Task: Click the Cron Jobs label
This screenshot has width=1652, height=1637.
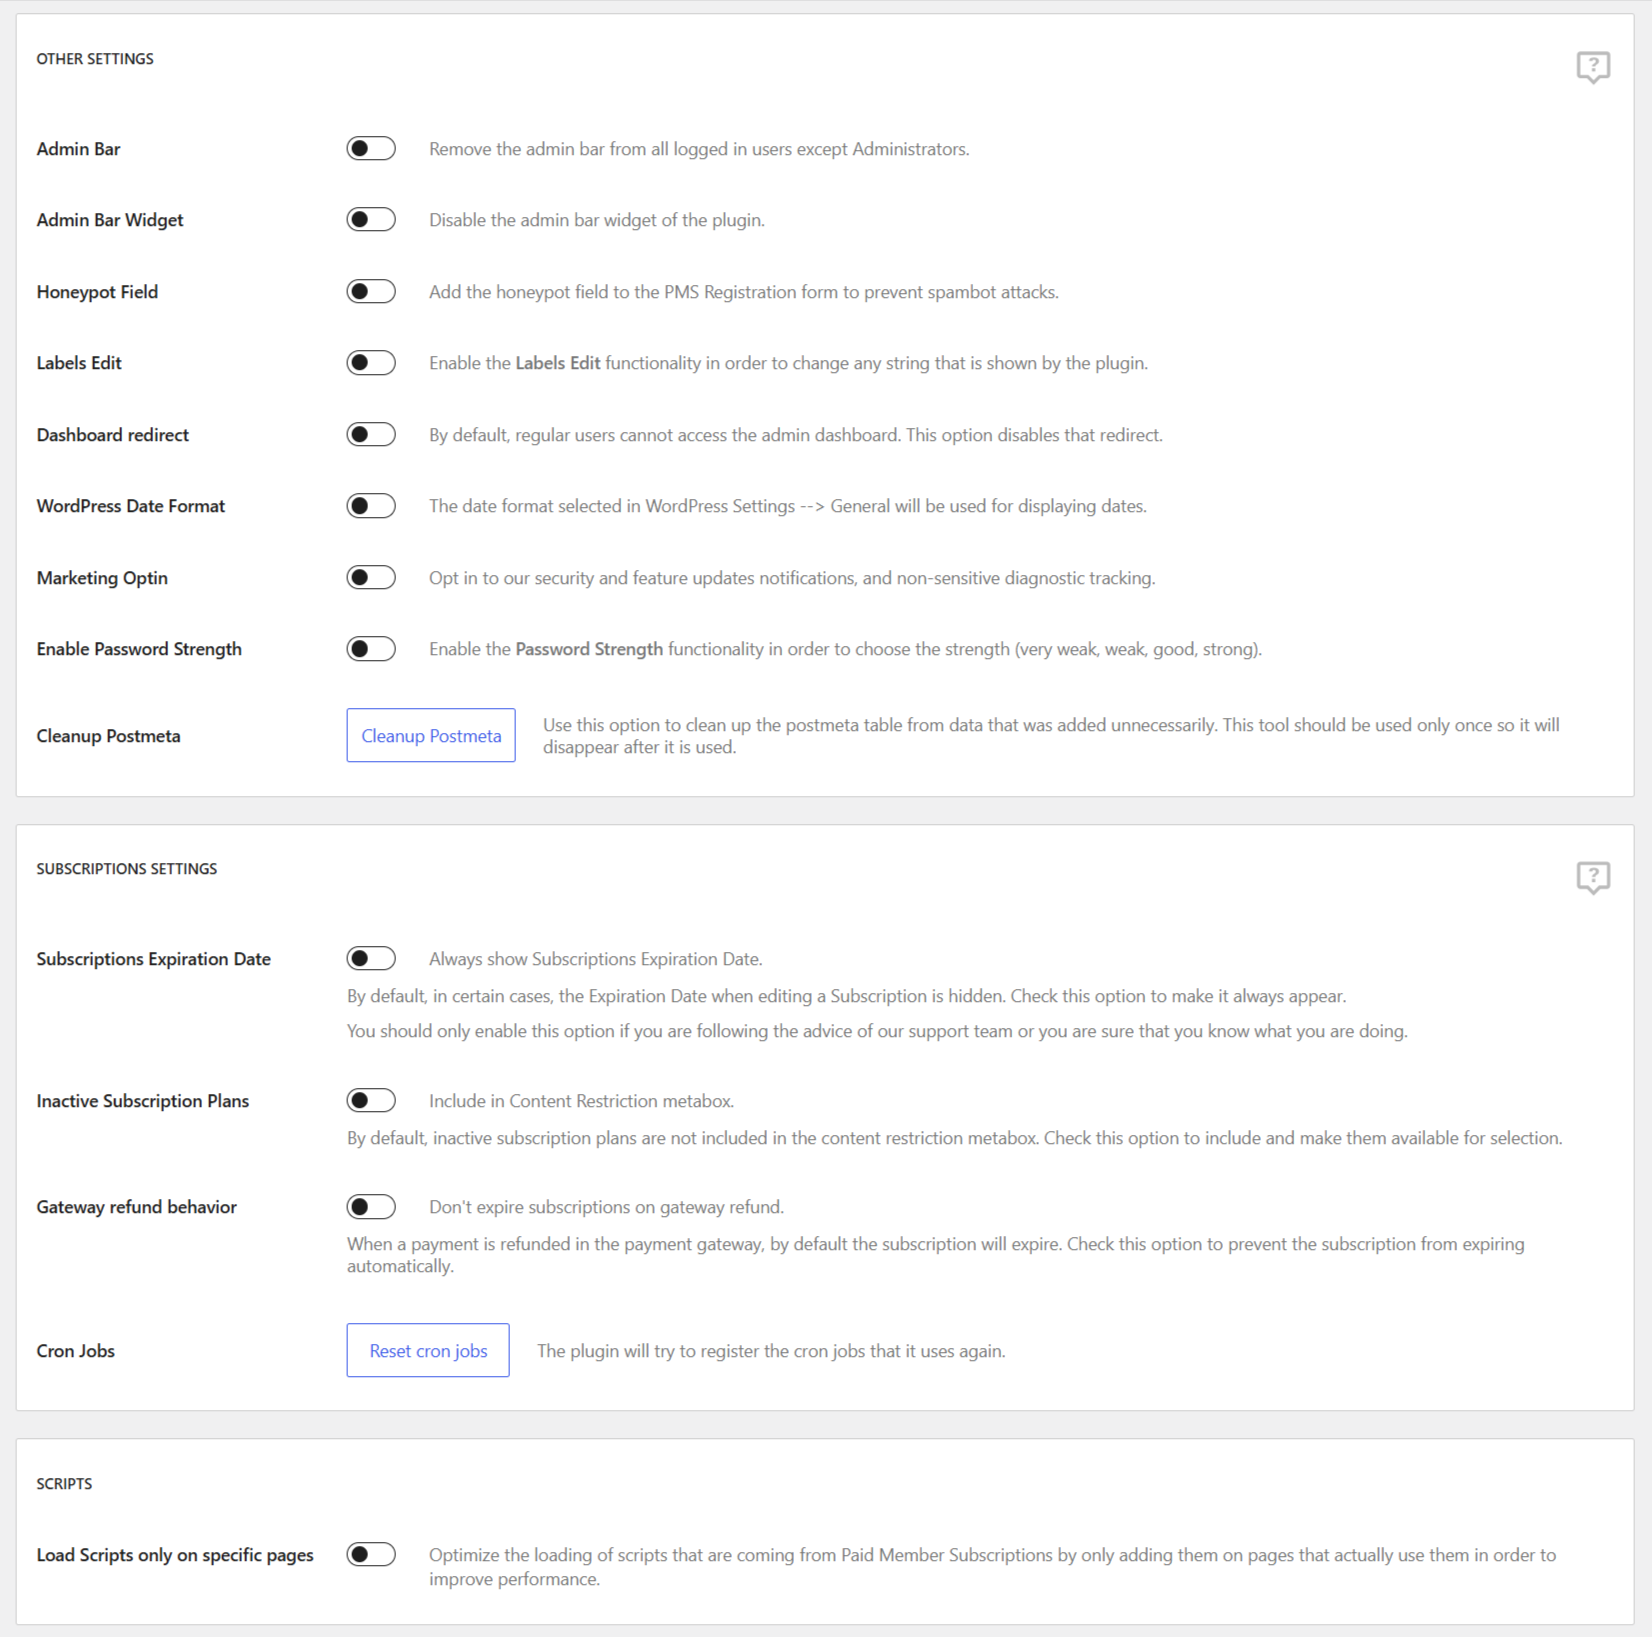Action: point(75,1350)
